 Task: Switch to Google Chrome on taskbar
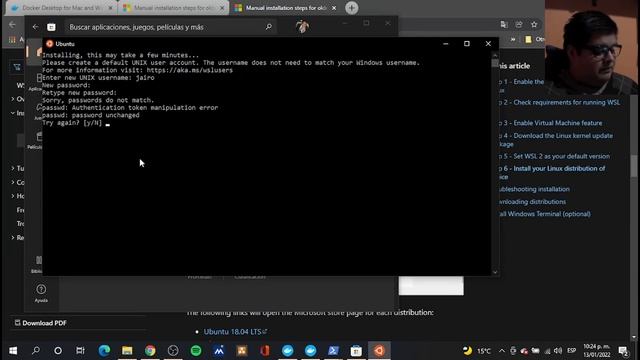click(x=150, y=351)
